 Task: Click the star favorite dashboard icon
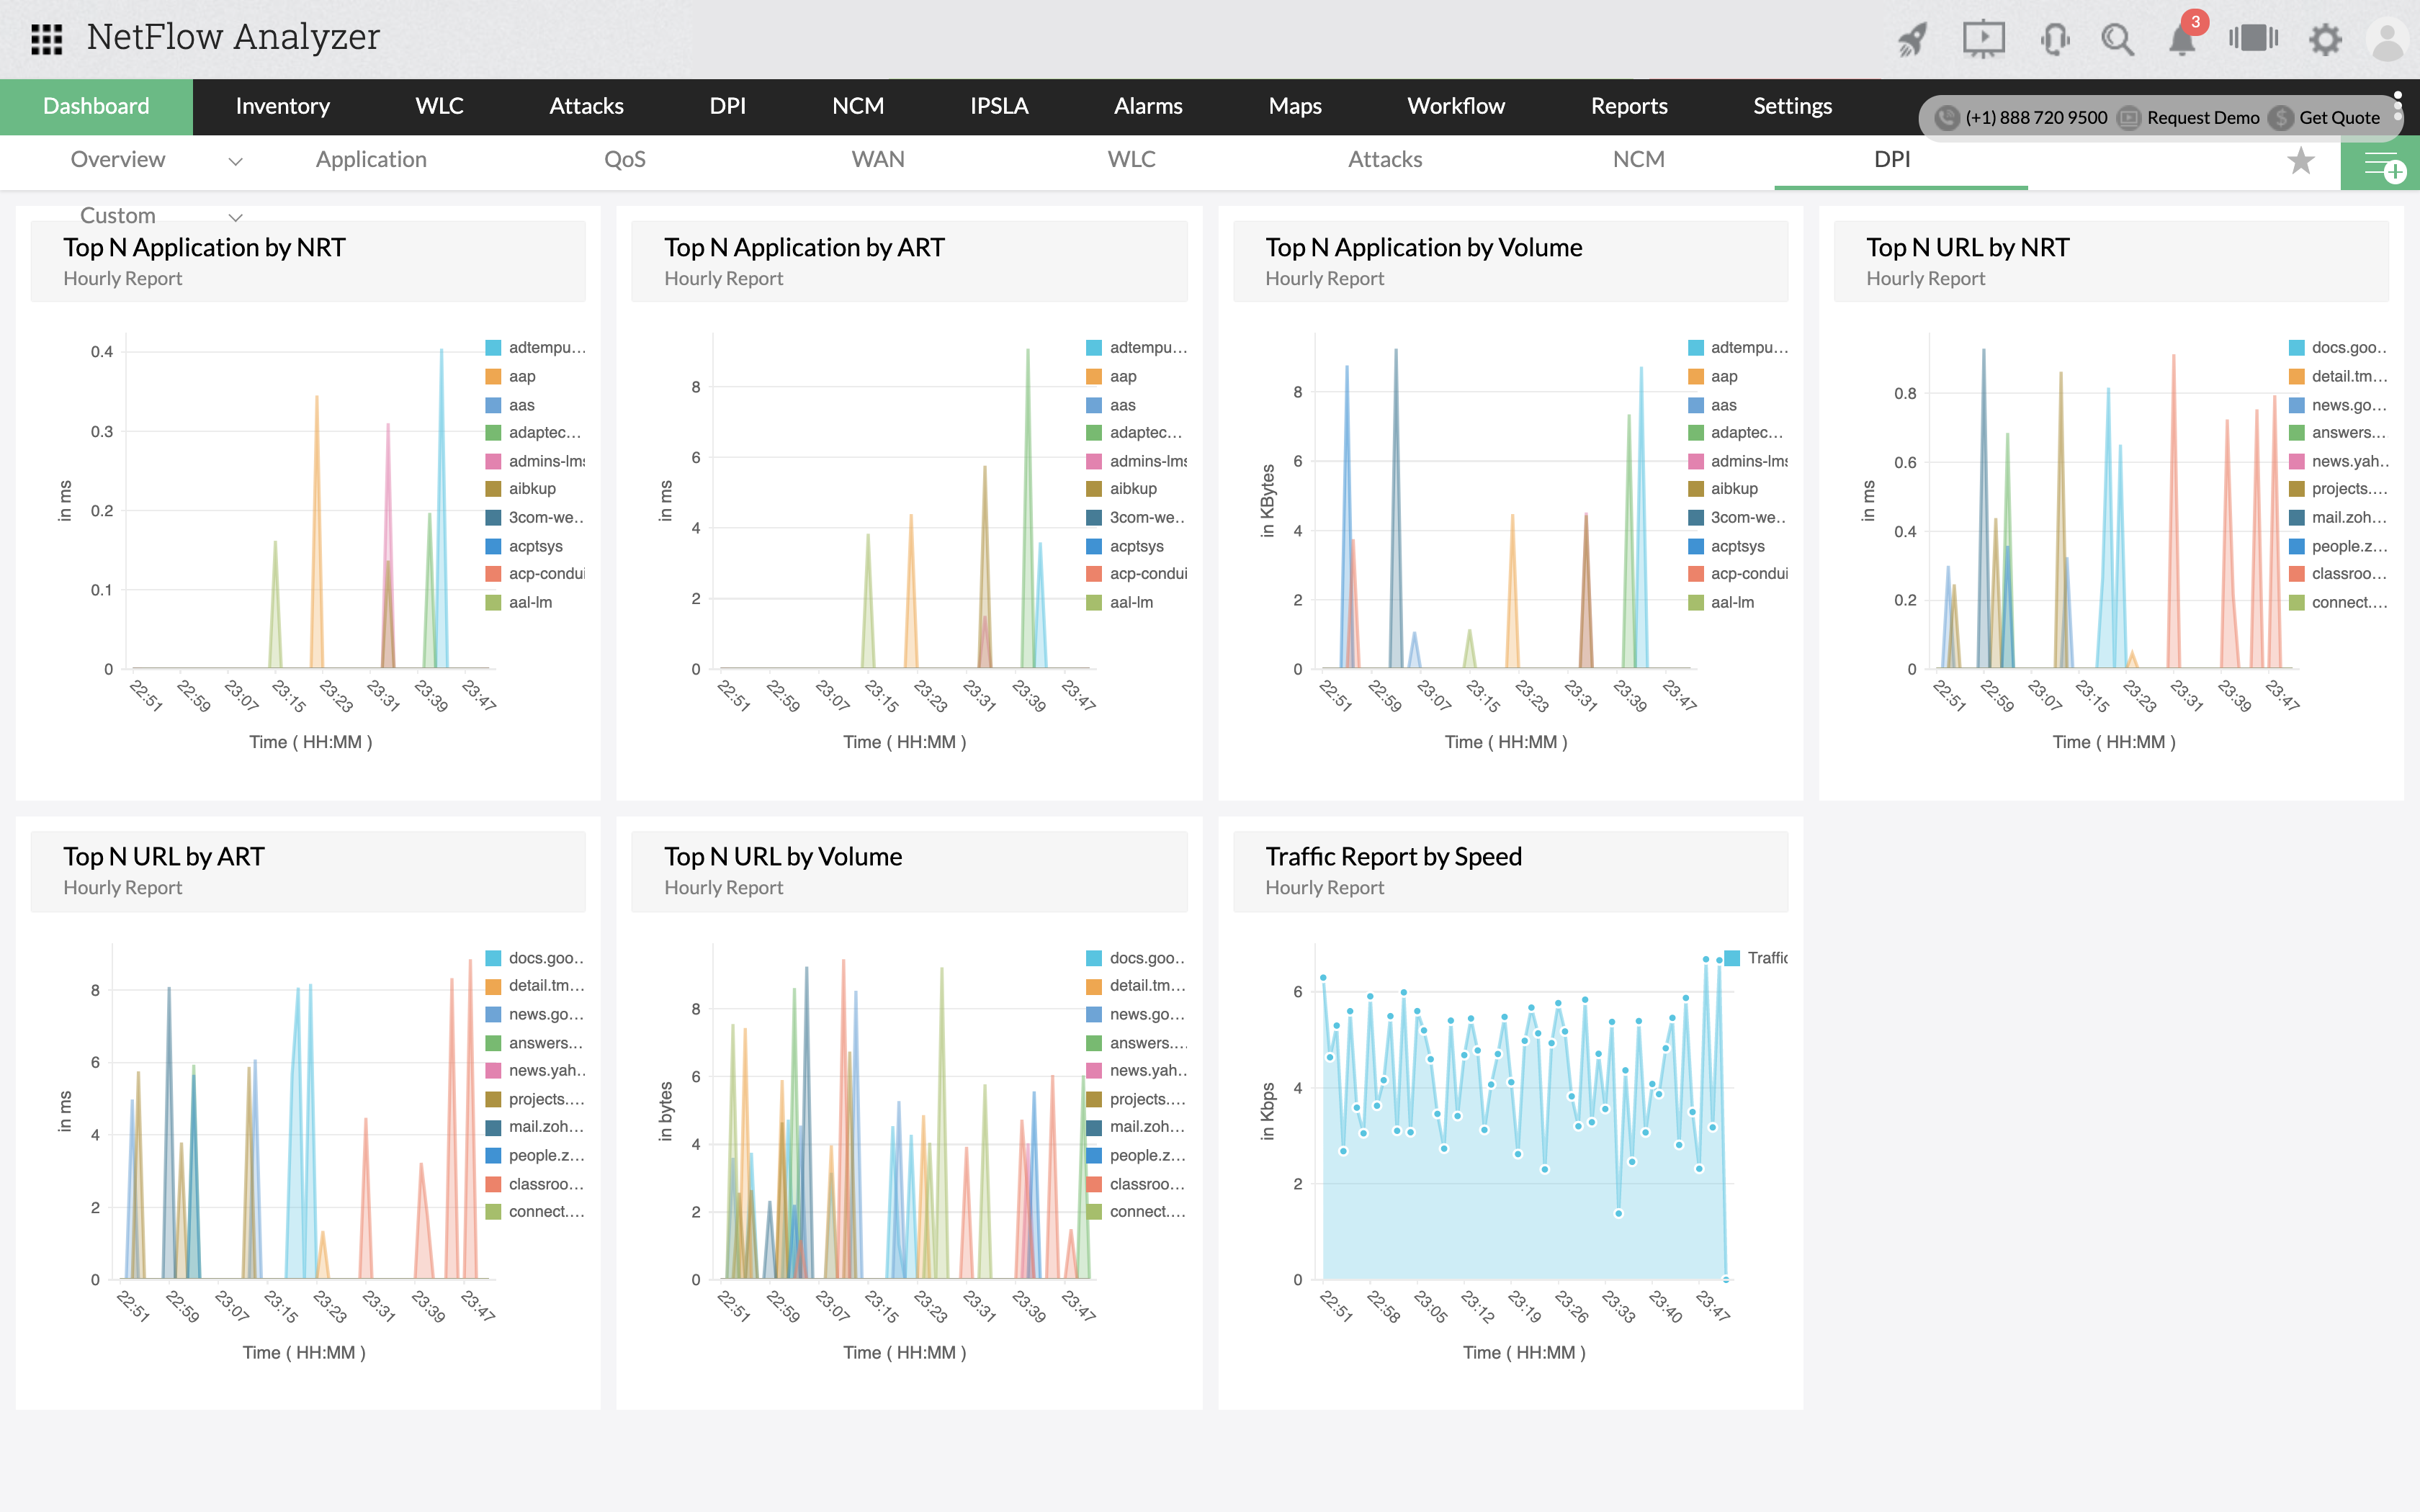[x=2301, y=161]
